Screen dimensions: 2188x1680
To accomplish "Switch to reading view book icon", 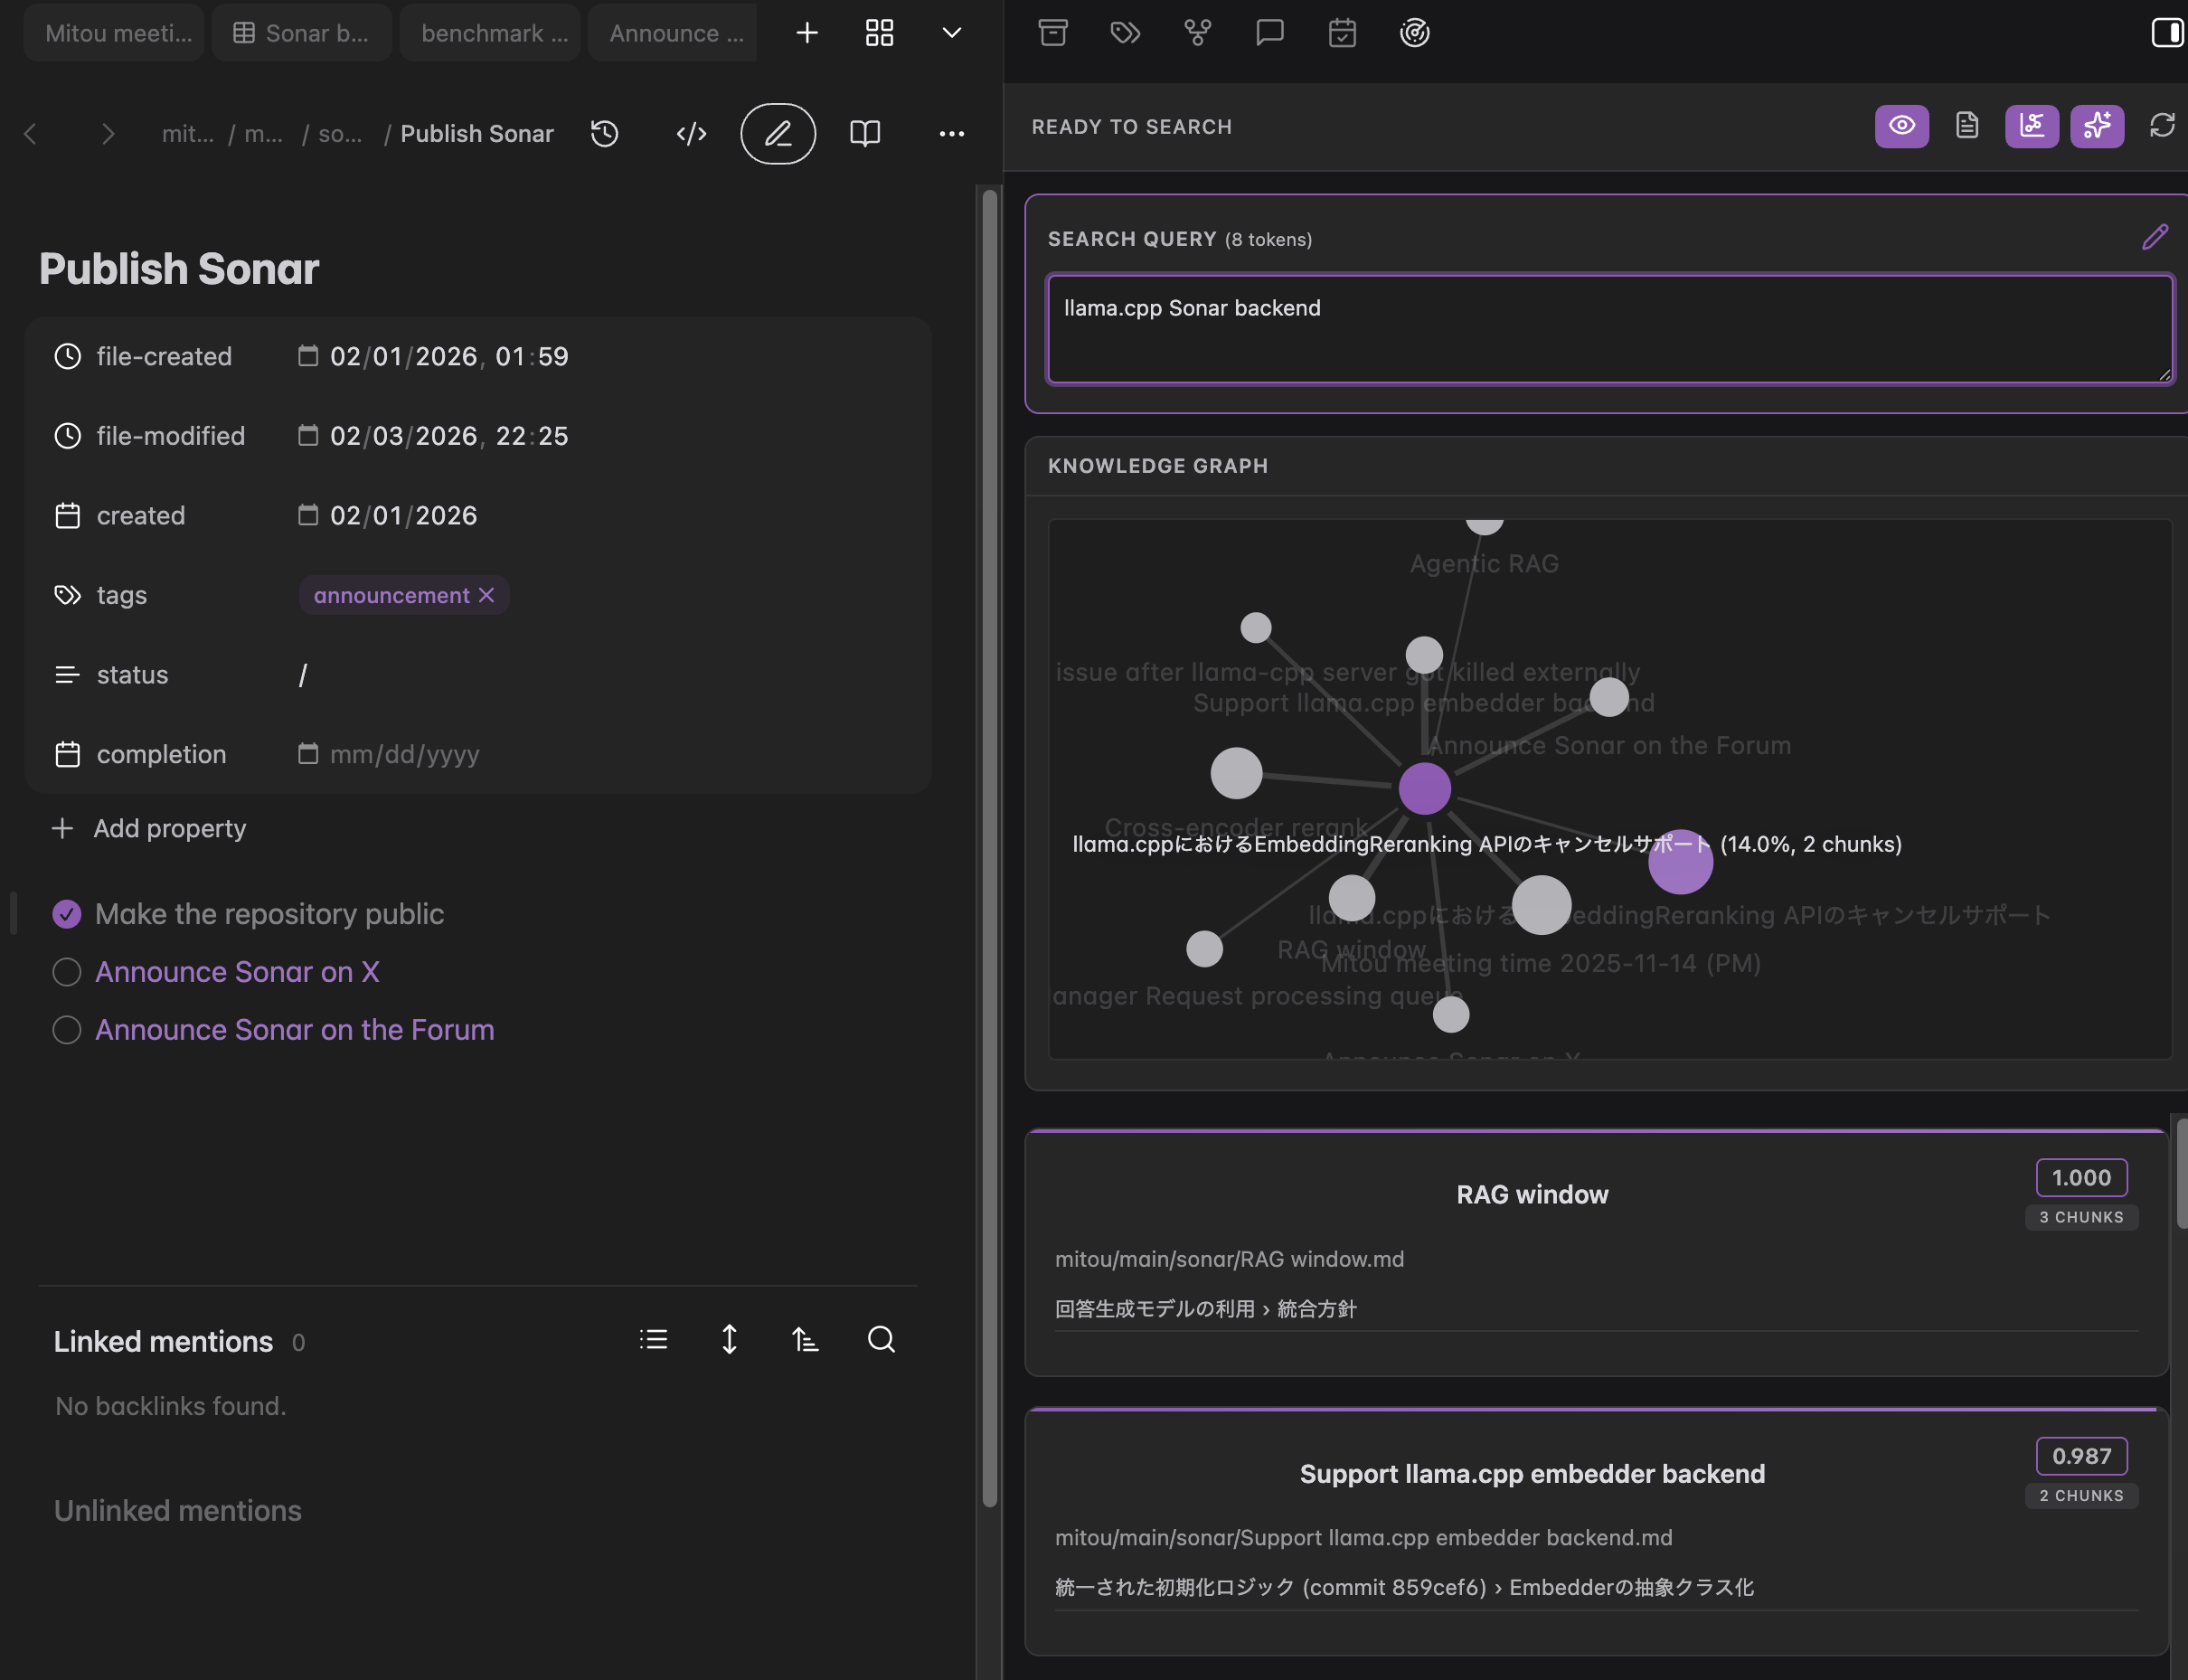I will pos(864,133).
